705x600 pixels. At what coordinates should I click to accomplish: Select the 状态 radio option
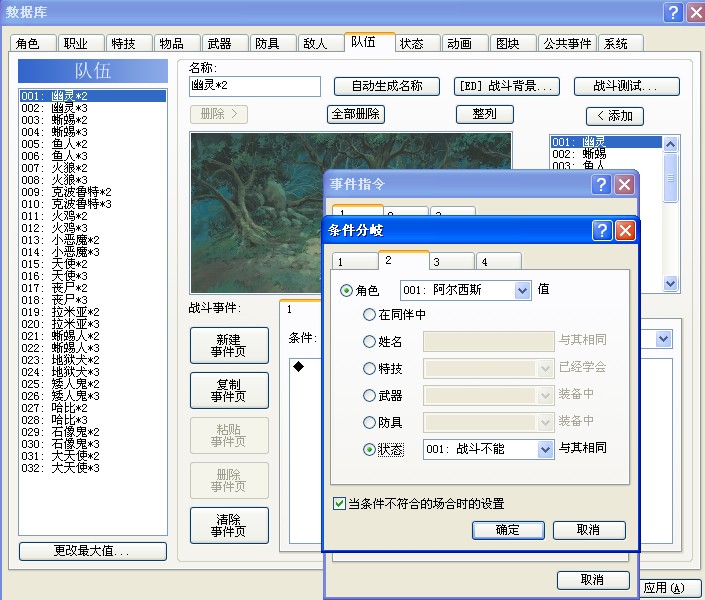point(369,449)
